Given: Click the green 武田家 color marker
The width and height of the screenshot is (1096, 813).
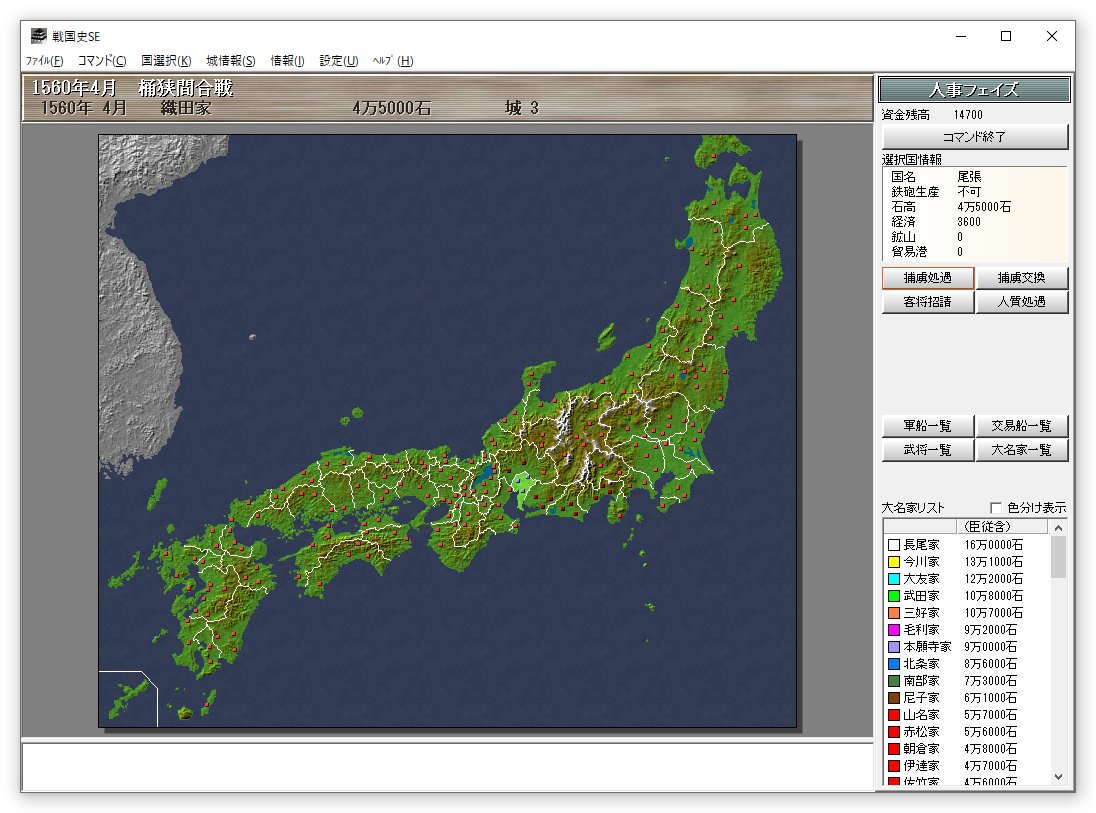Looking at the screenshot, I should coord(893,596).
